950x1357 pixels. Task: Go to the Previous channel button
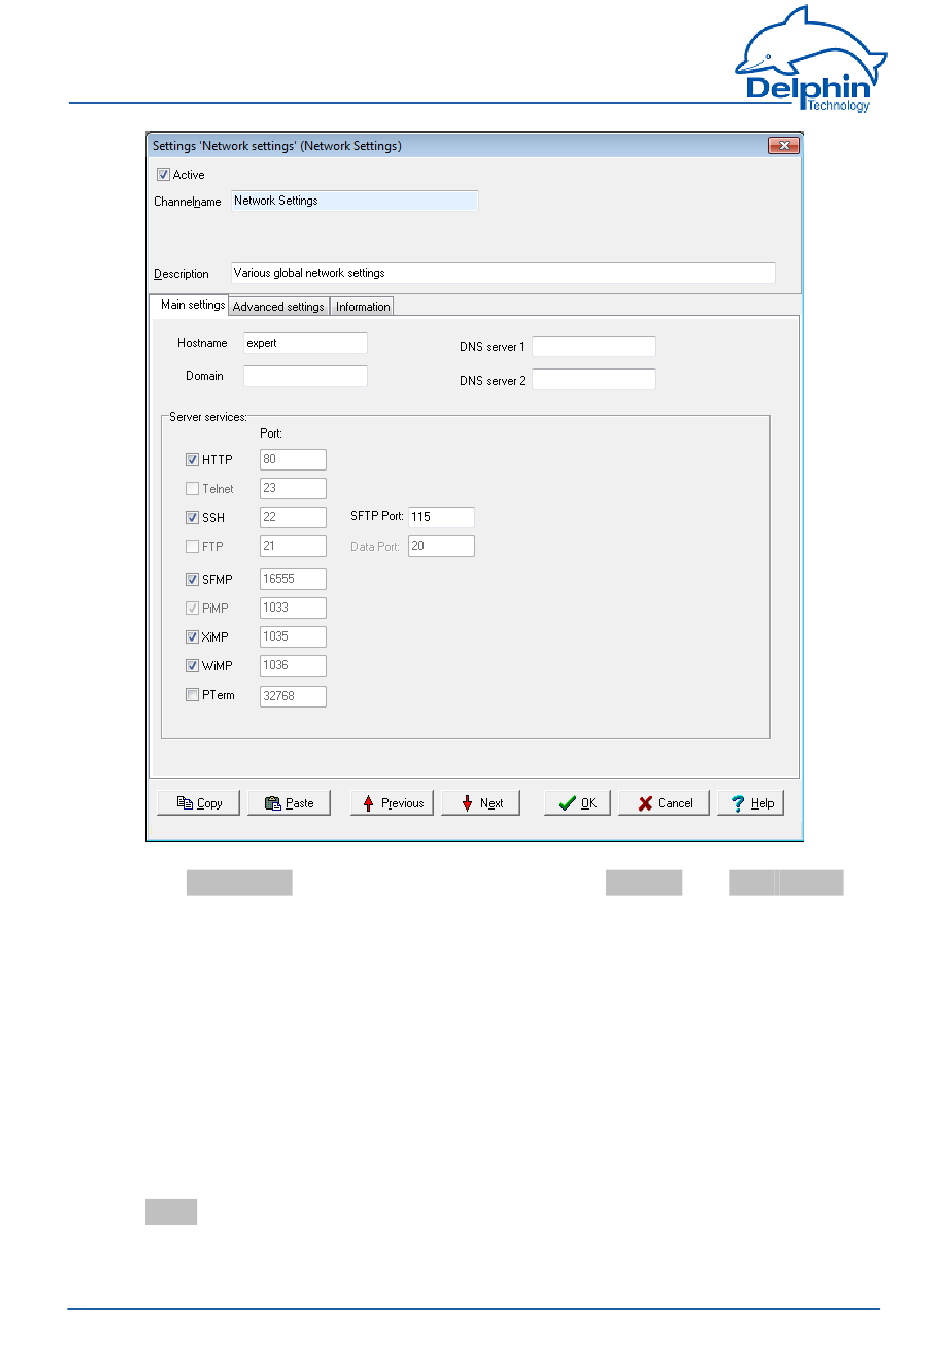[x=392, y=803]
